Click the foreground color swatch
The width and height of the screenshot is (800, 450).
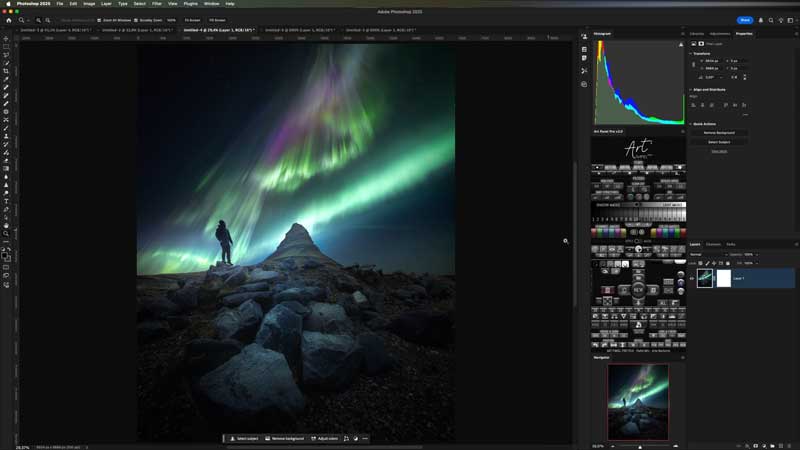pyautogui.click(x=5, y=254)
